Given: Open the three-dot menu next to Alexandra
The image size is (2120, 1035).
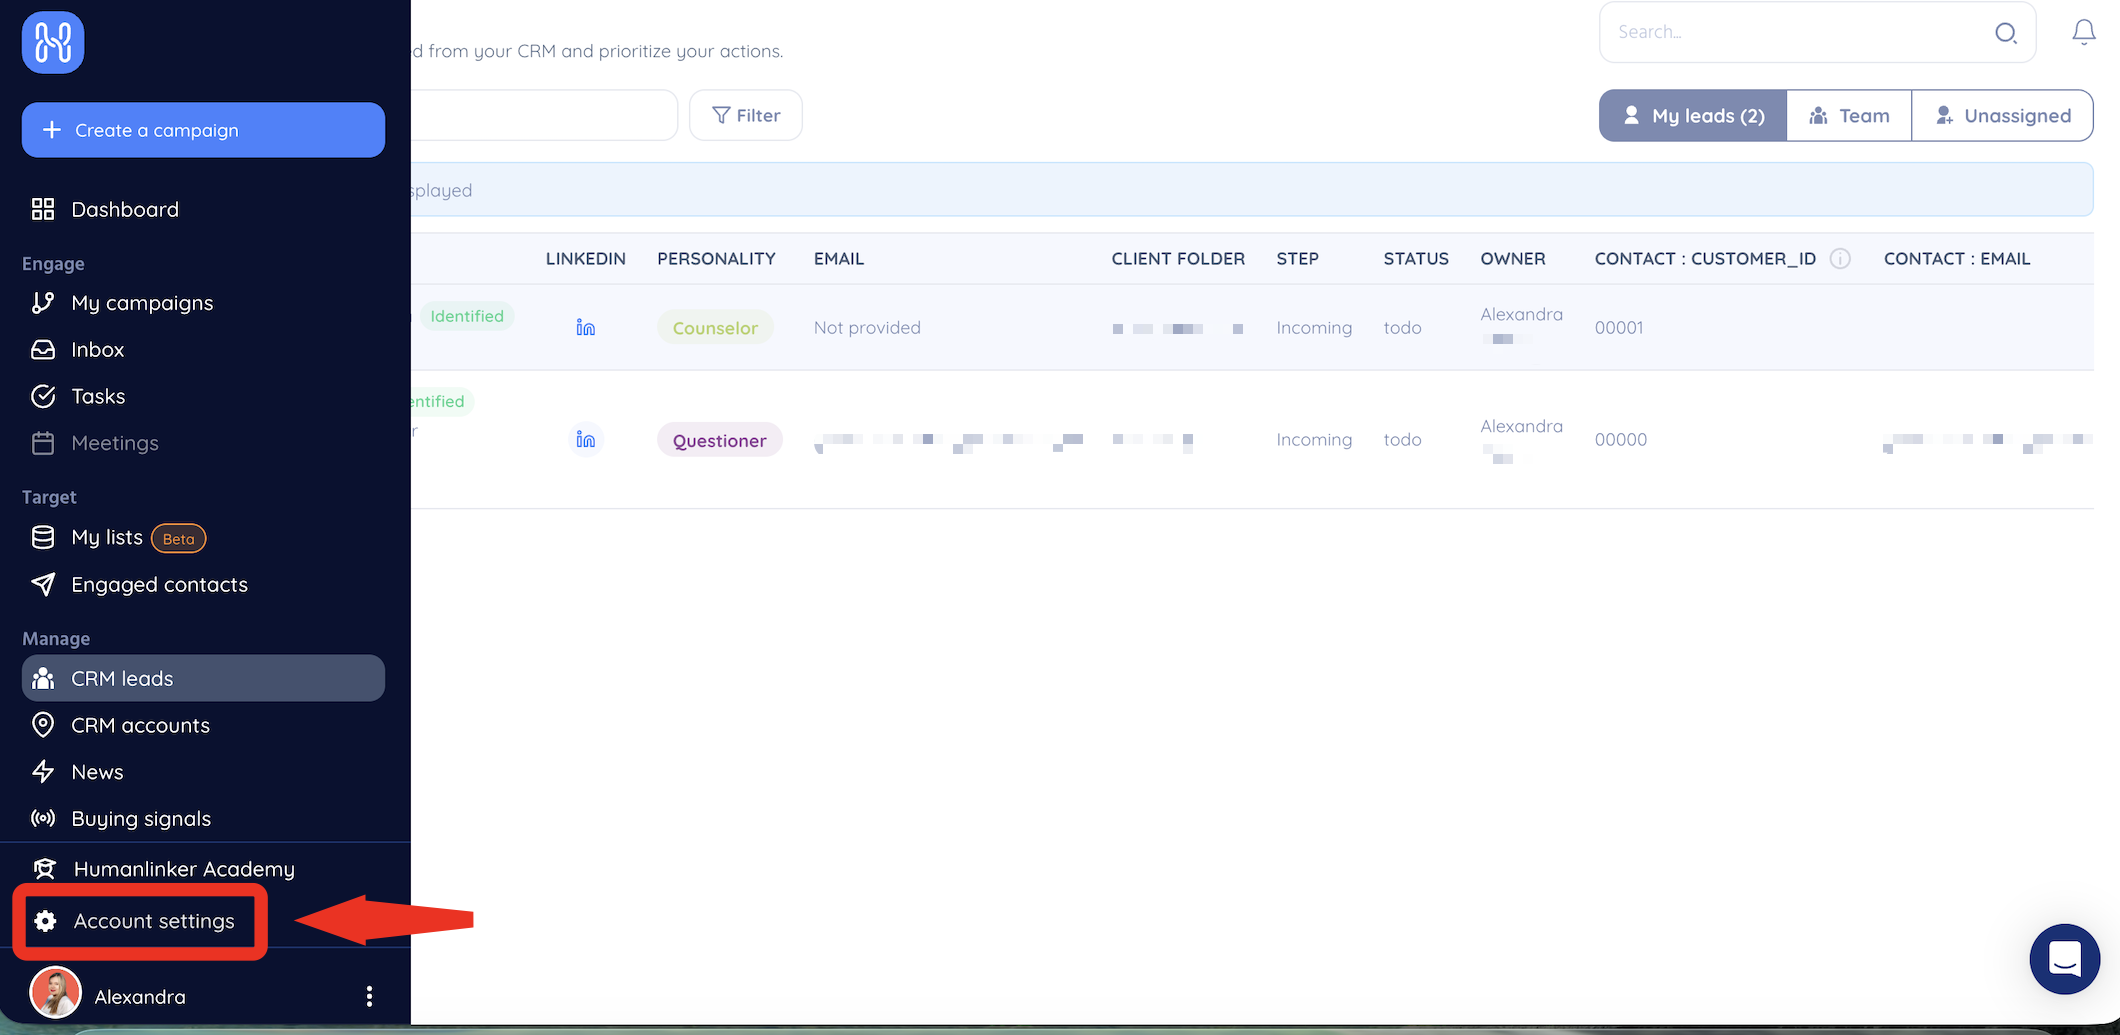Looking at the screenshot, I should pos(369,996).
